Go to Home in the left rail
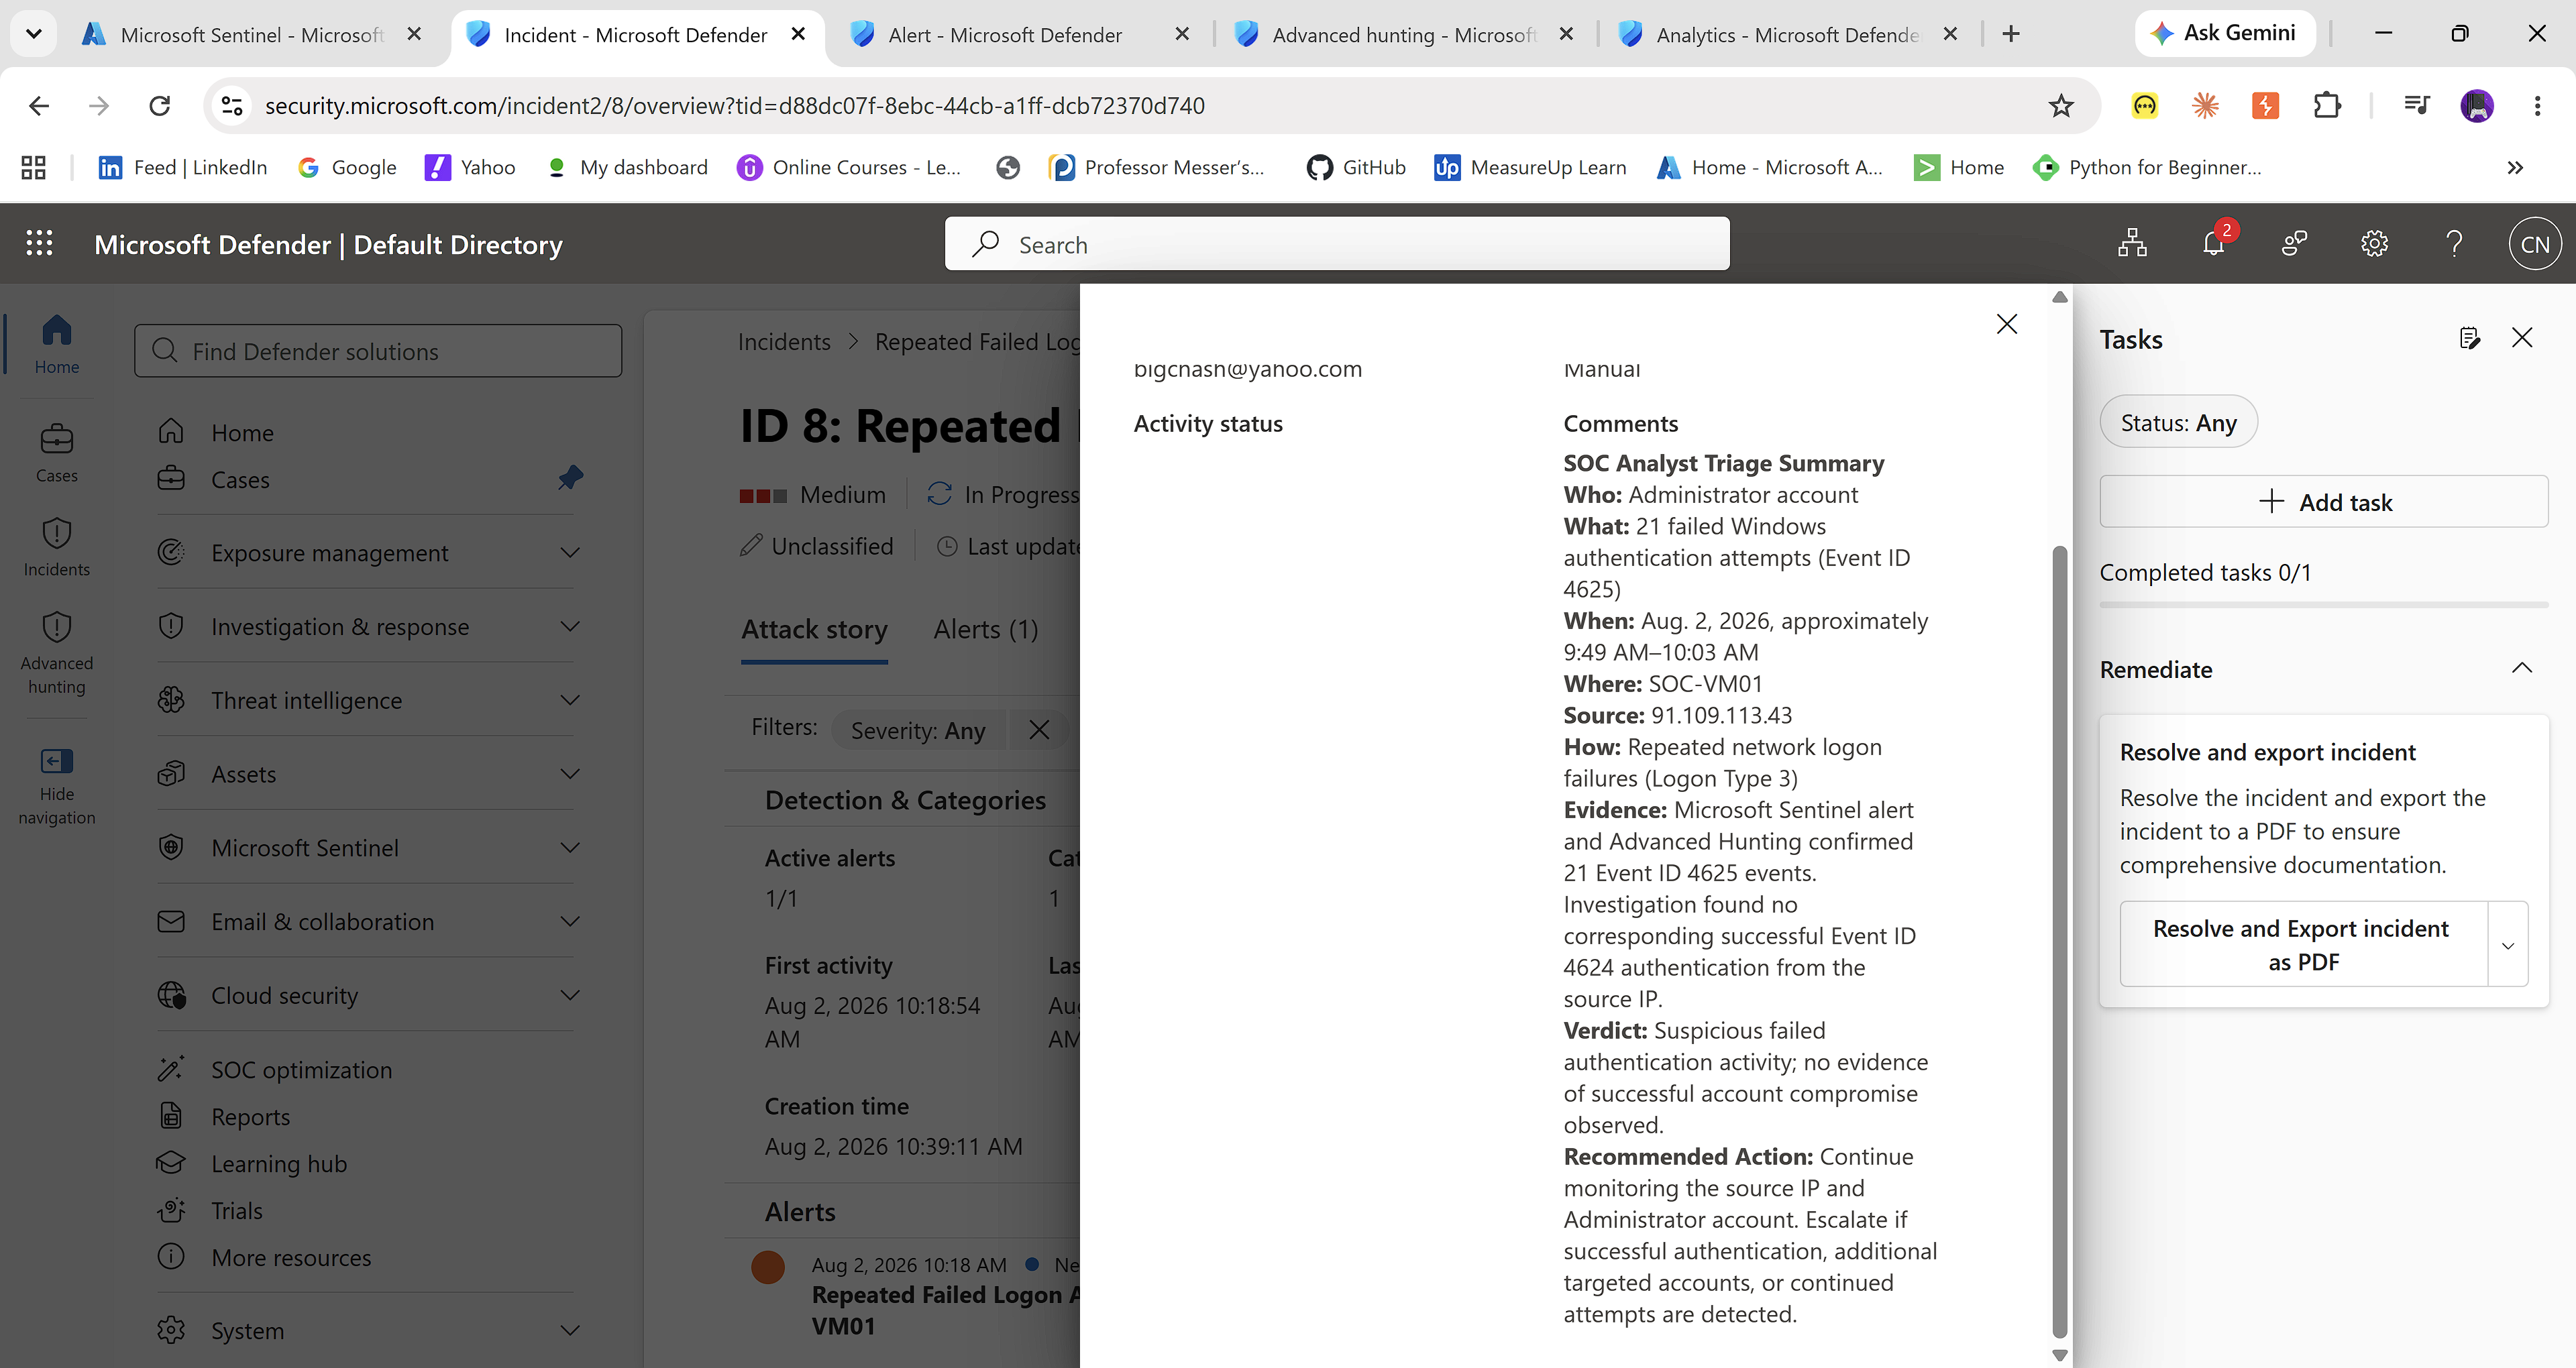This screenshot has height=1368, width=2576. point(57,344)
